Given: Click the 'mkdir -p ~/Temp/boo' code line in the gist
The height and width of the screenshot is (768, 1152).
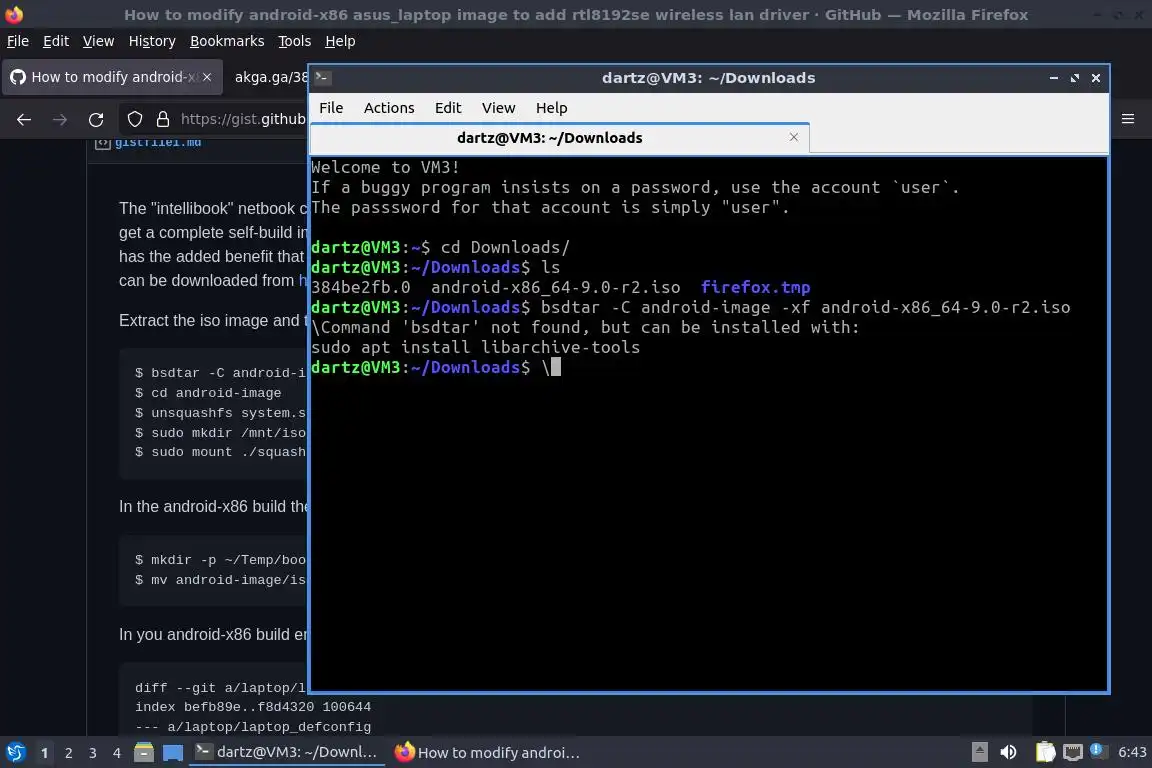Looking at the screenshot, I should tap(220, 560).
